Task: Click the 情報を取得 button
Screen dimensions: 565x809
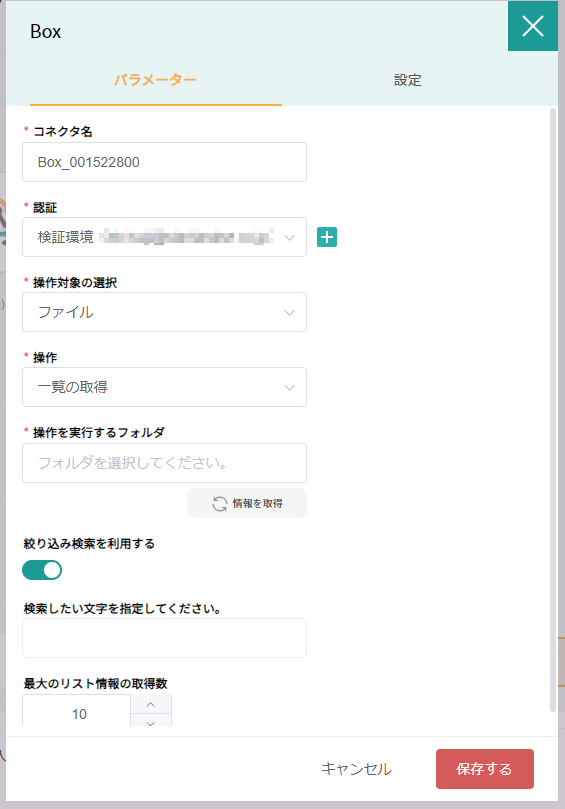Action: click(x=247, y=503)
